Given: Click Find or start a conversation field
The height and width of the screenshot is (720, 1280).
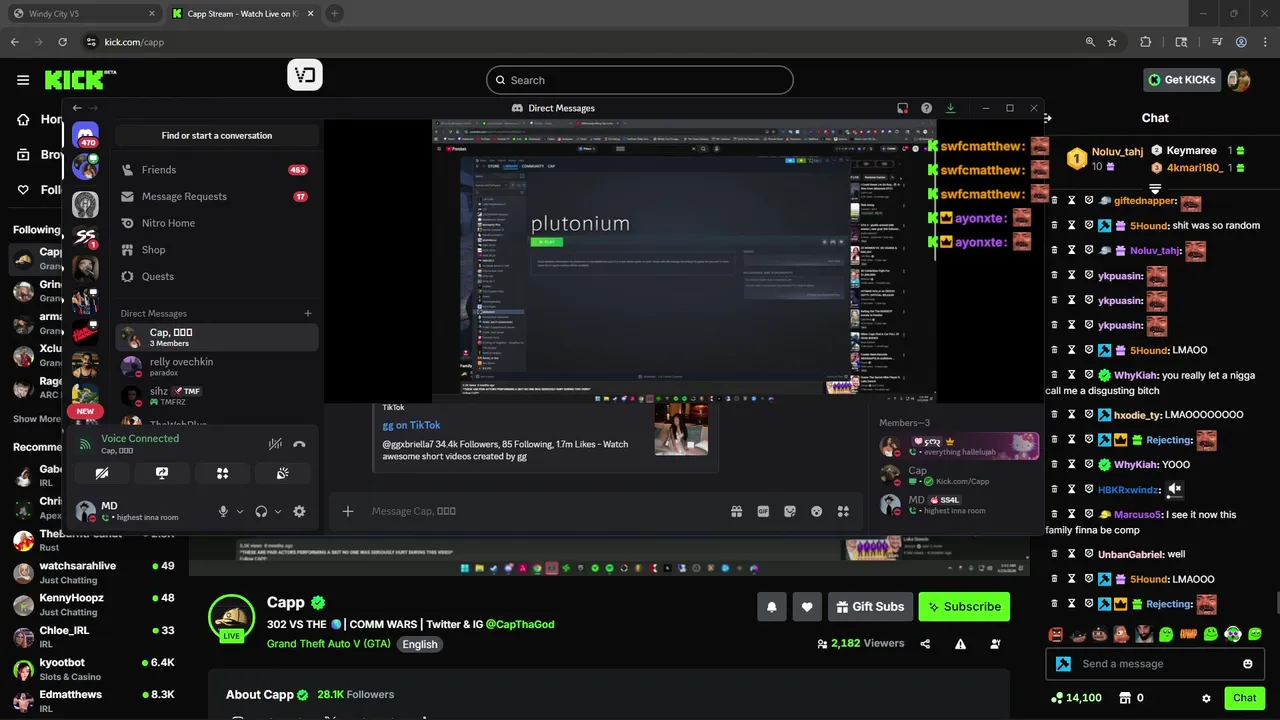Looking at the screenshot, I should point(217,136).
